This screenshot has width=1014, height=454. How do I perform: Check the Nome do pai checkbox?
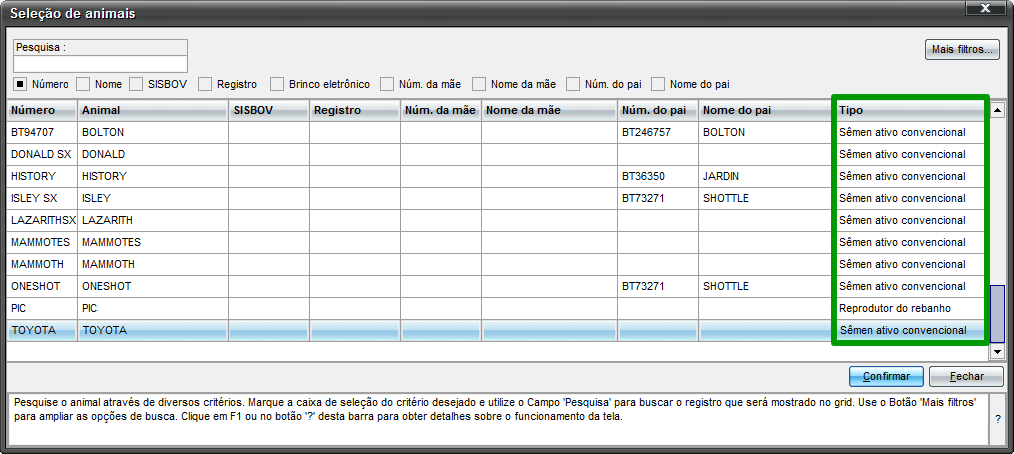[x=658, y=84]
